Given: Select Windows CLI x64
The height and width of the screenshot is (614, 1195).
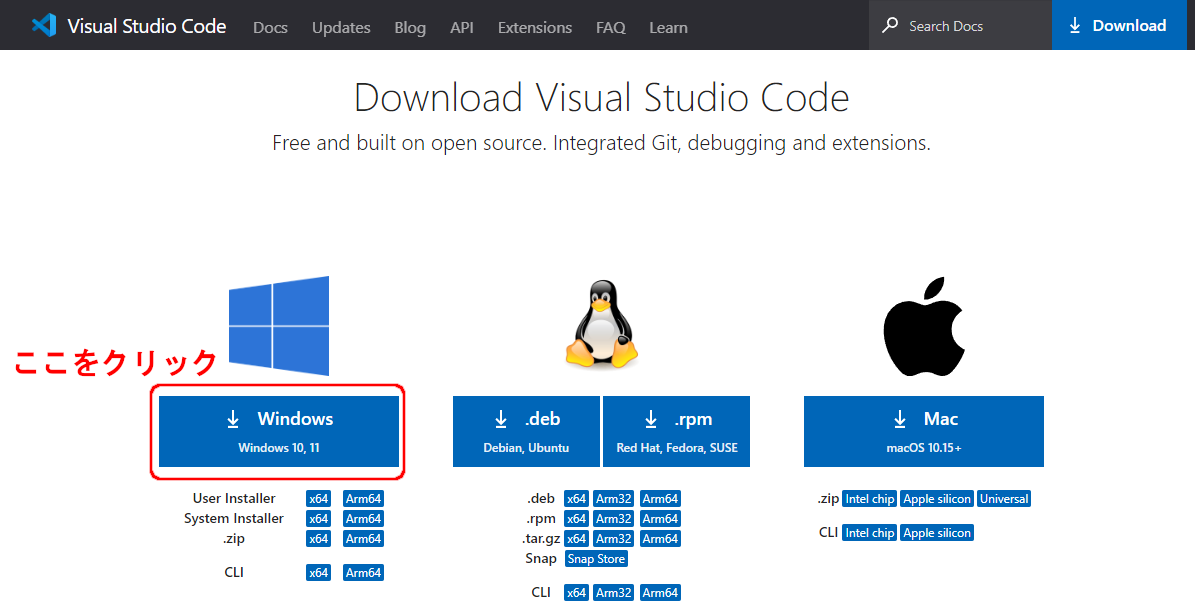Looking at the screenshot, I should (x=319, y=572).
